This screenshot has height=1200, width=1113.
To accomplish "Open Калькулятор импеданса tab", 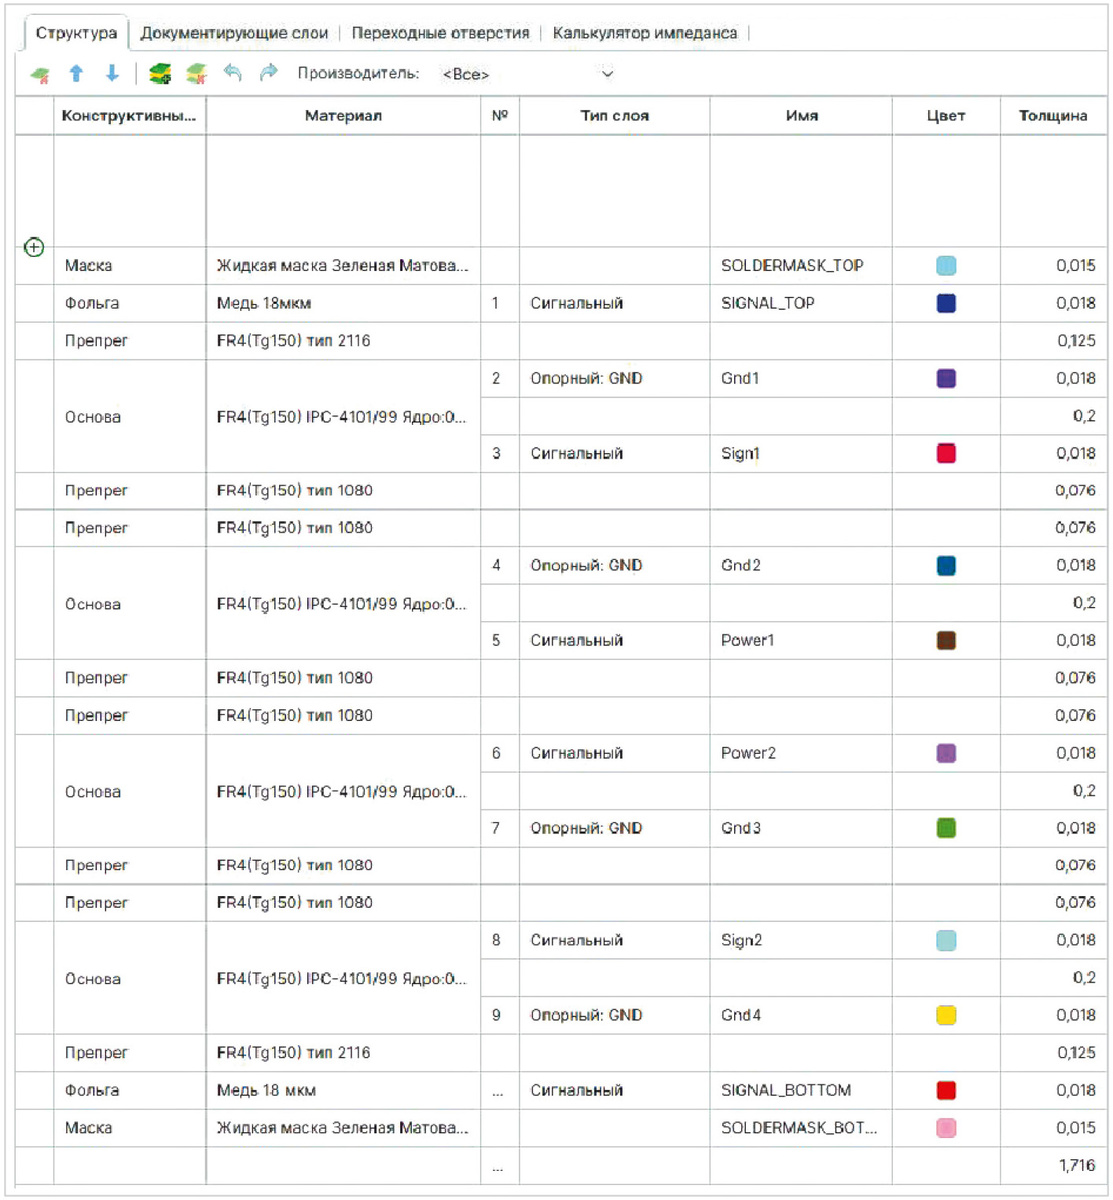I will click(x=645, y=33).
